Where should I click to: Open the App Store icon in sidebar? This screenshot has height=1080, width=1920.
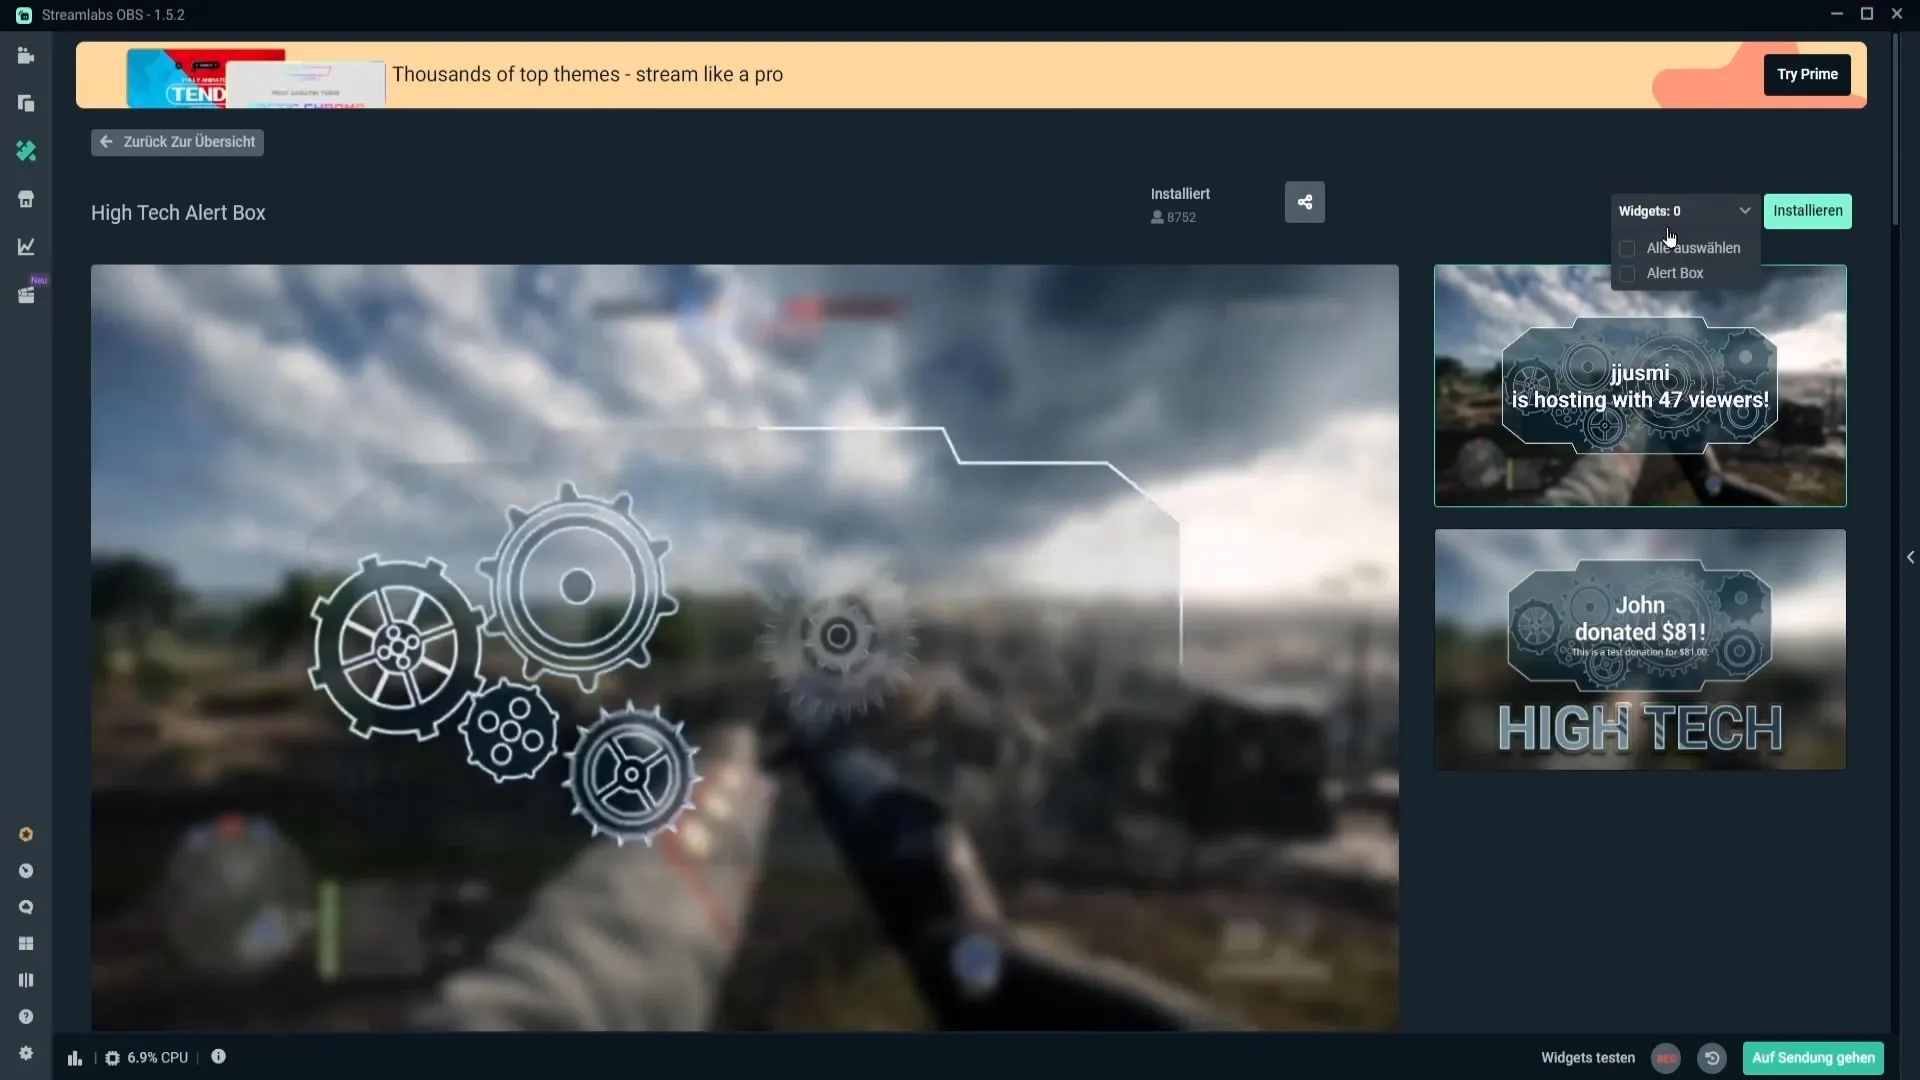(x=26, y=199)
